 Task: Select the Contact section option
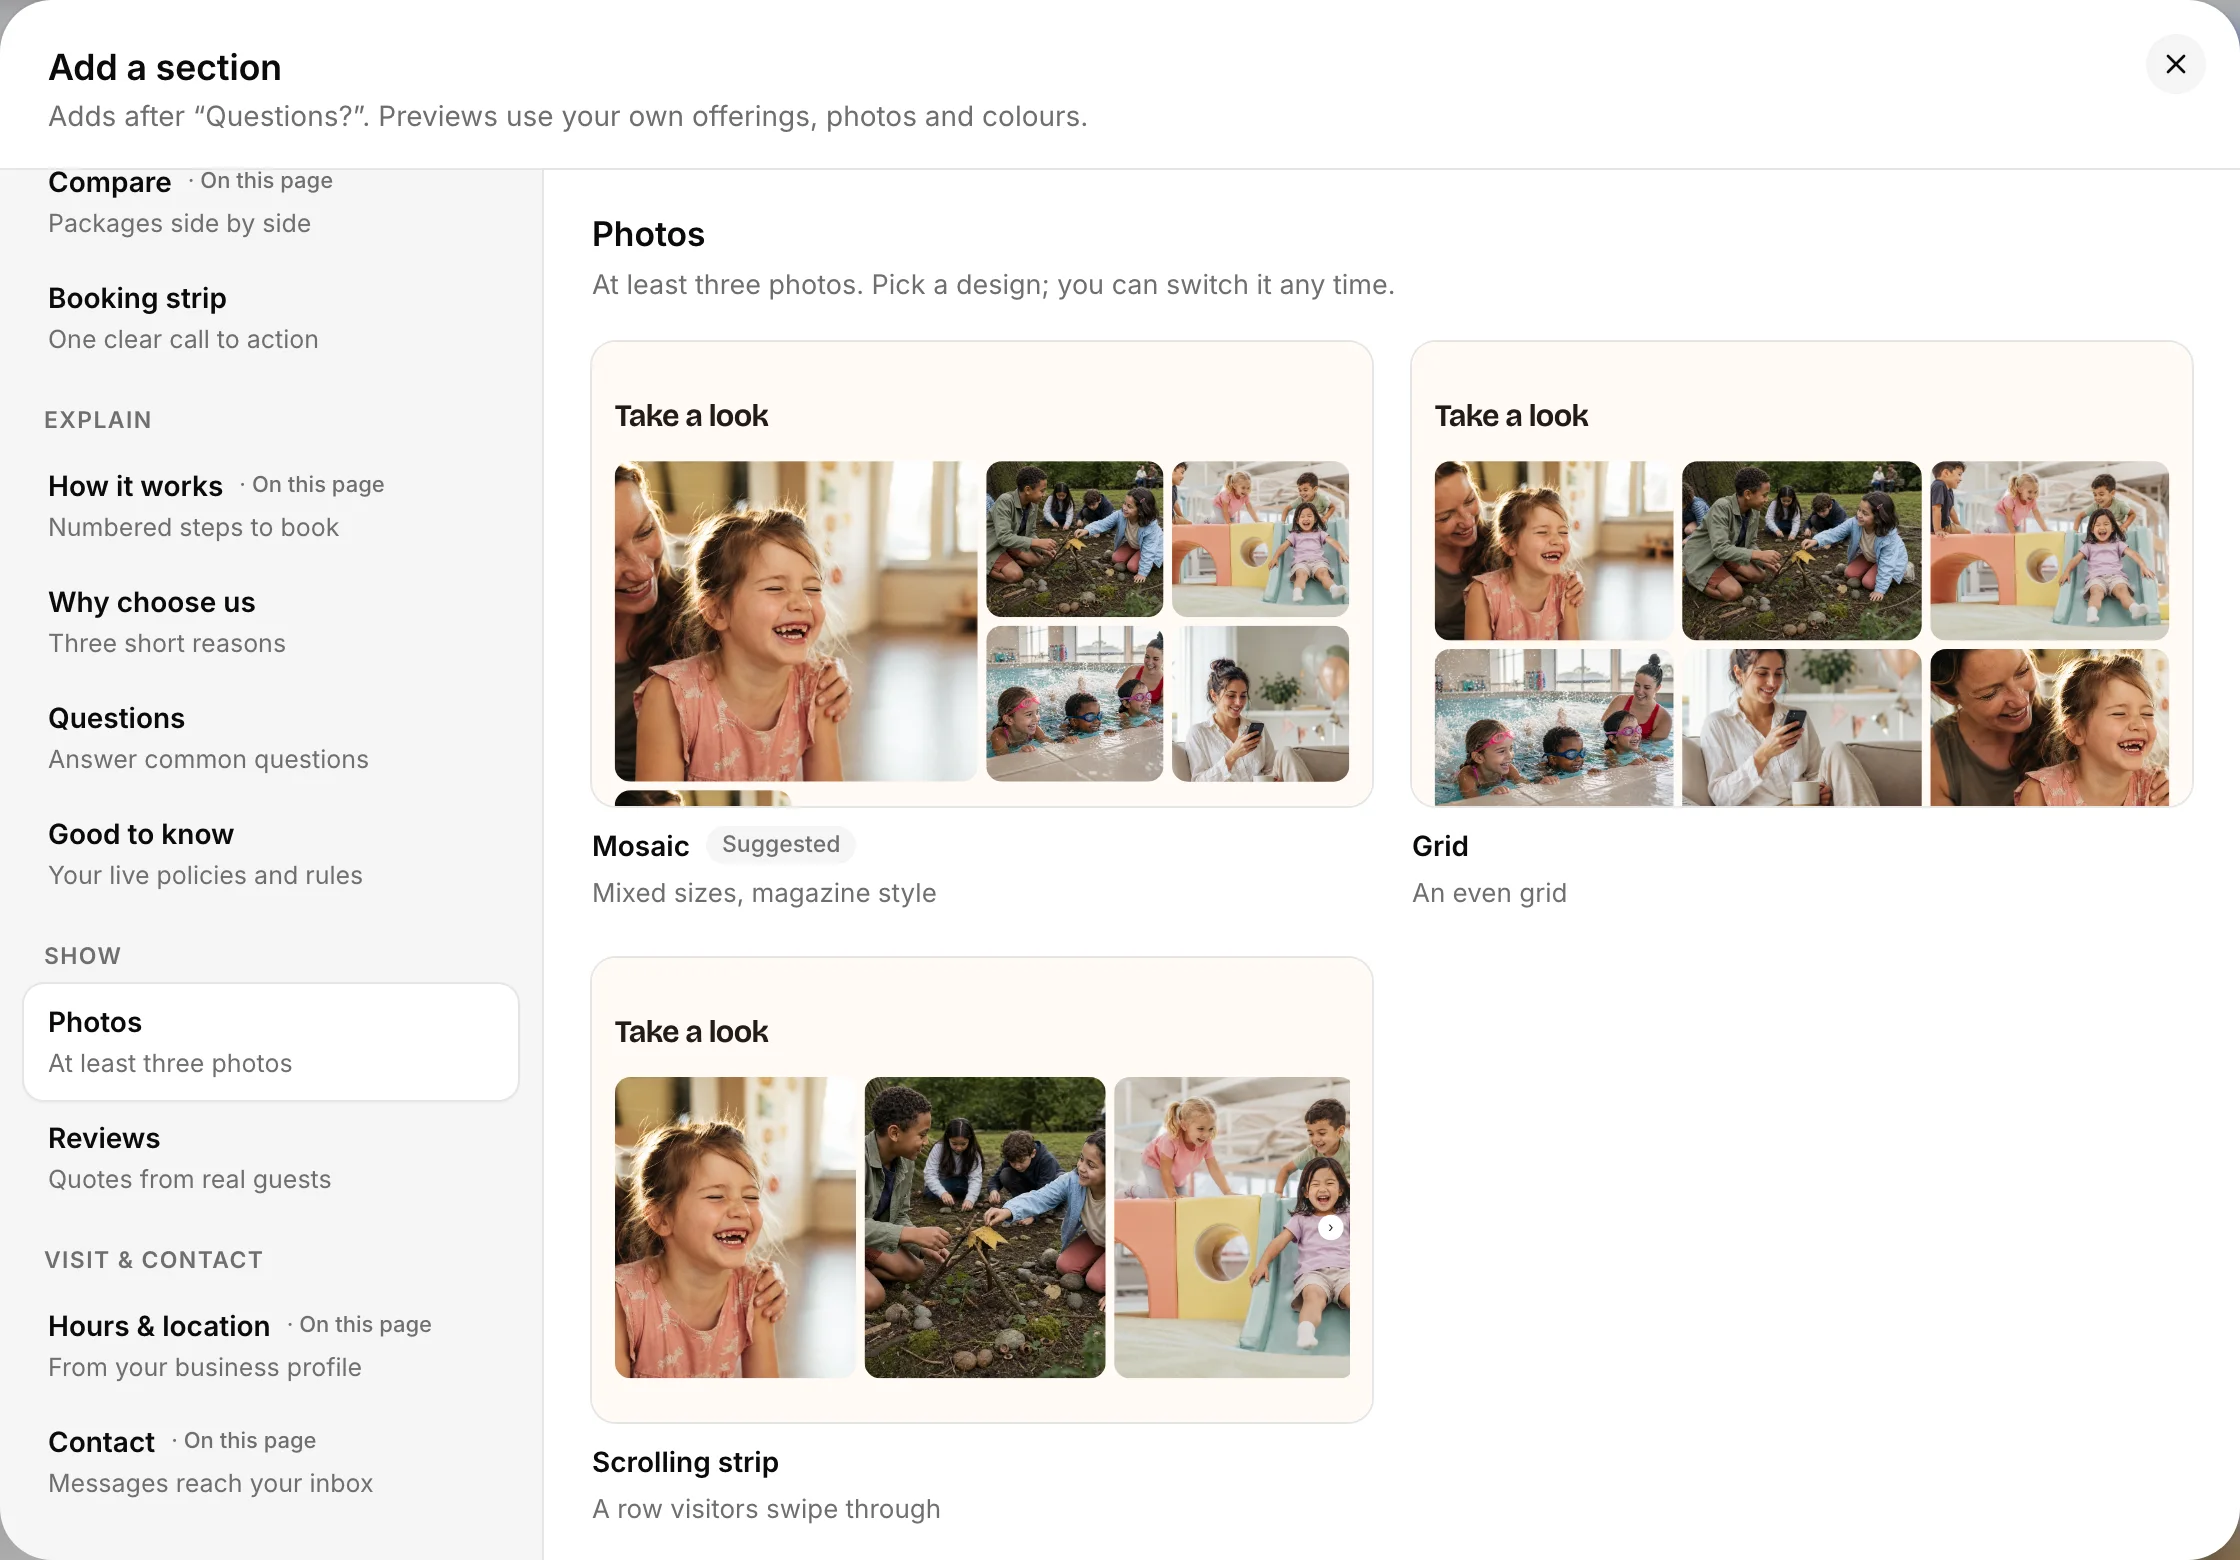pos(271,1462)
